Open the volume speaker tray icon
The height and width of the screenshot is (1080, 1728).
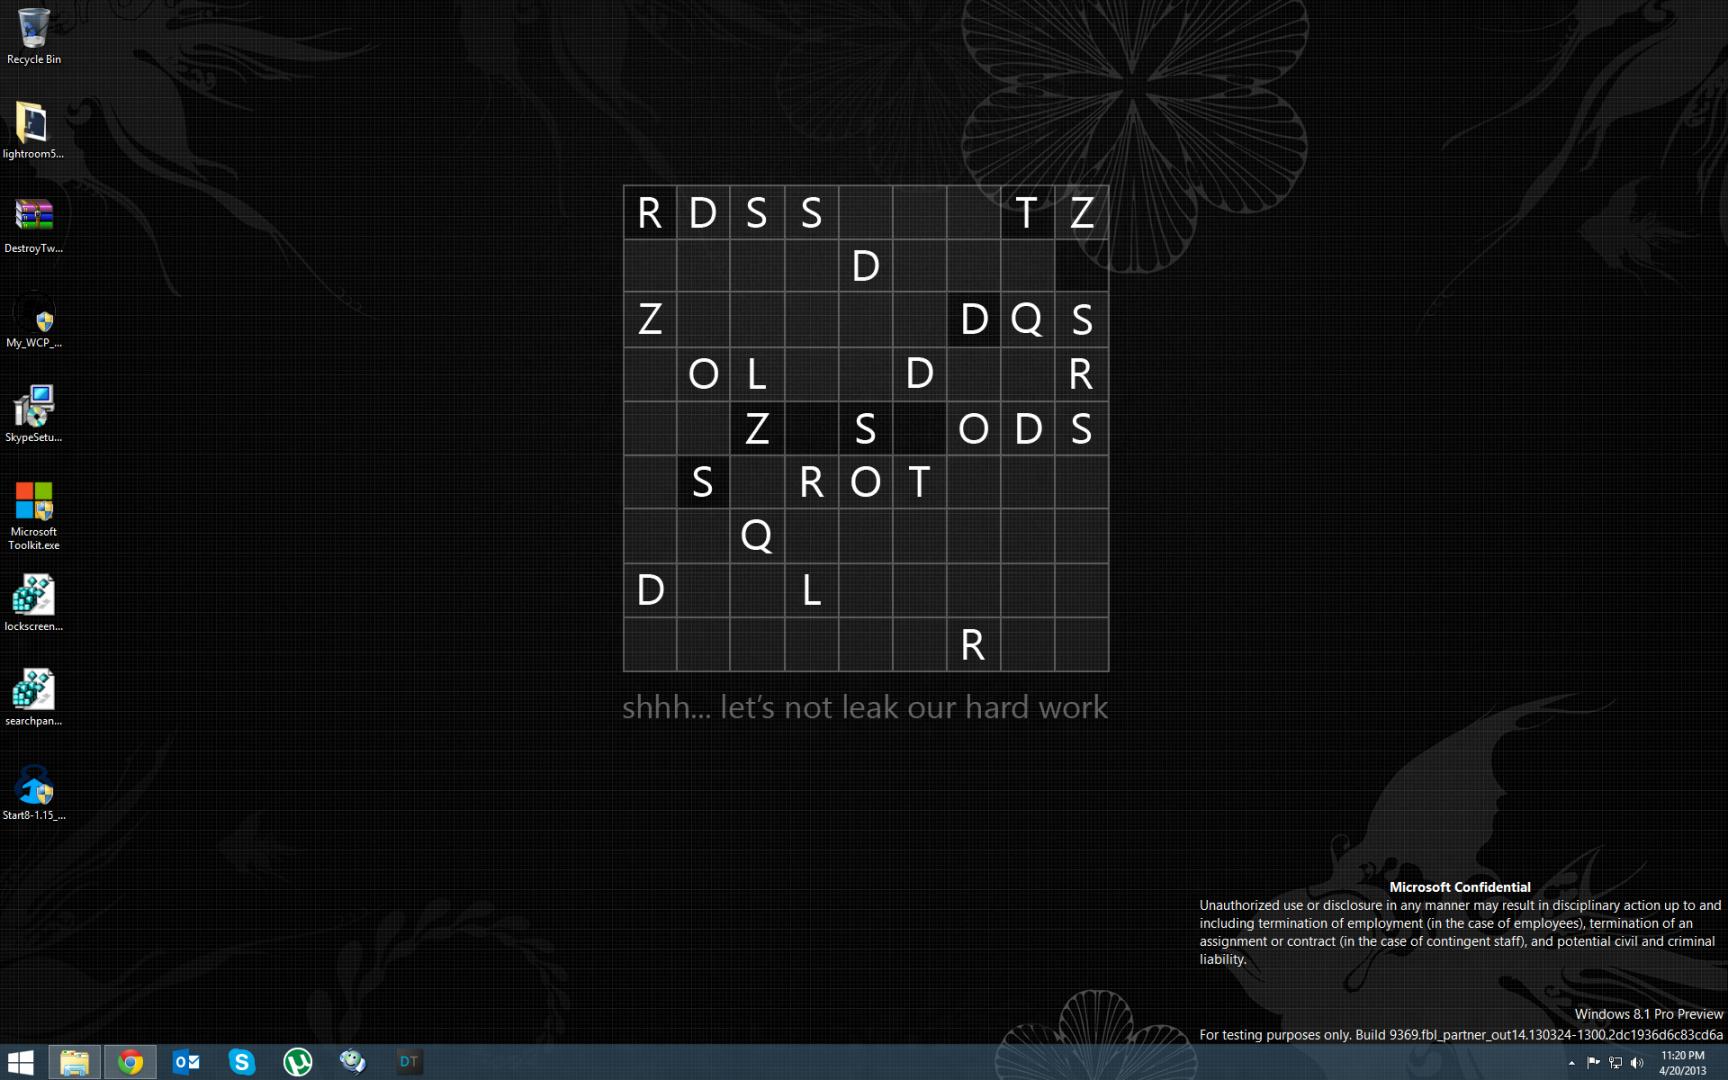[x=1637, y=1063]
